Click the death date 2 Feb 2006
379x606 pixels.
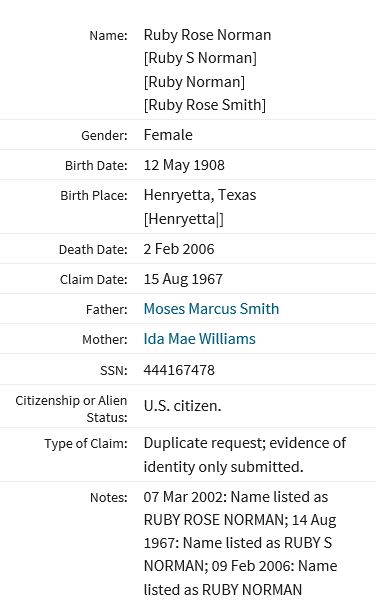click(x=179, y=249)
